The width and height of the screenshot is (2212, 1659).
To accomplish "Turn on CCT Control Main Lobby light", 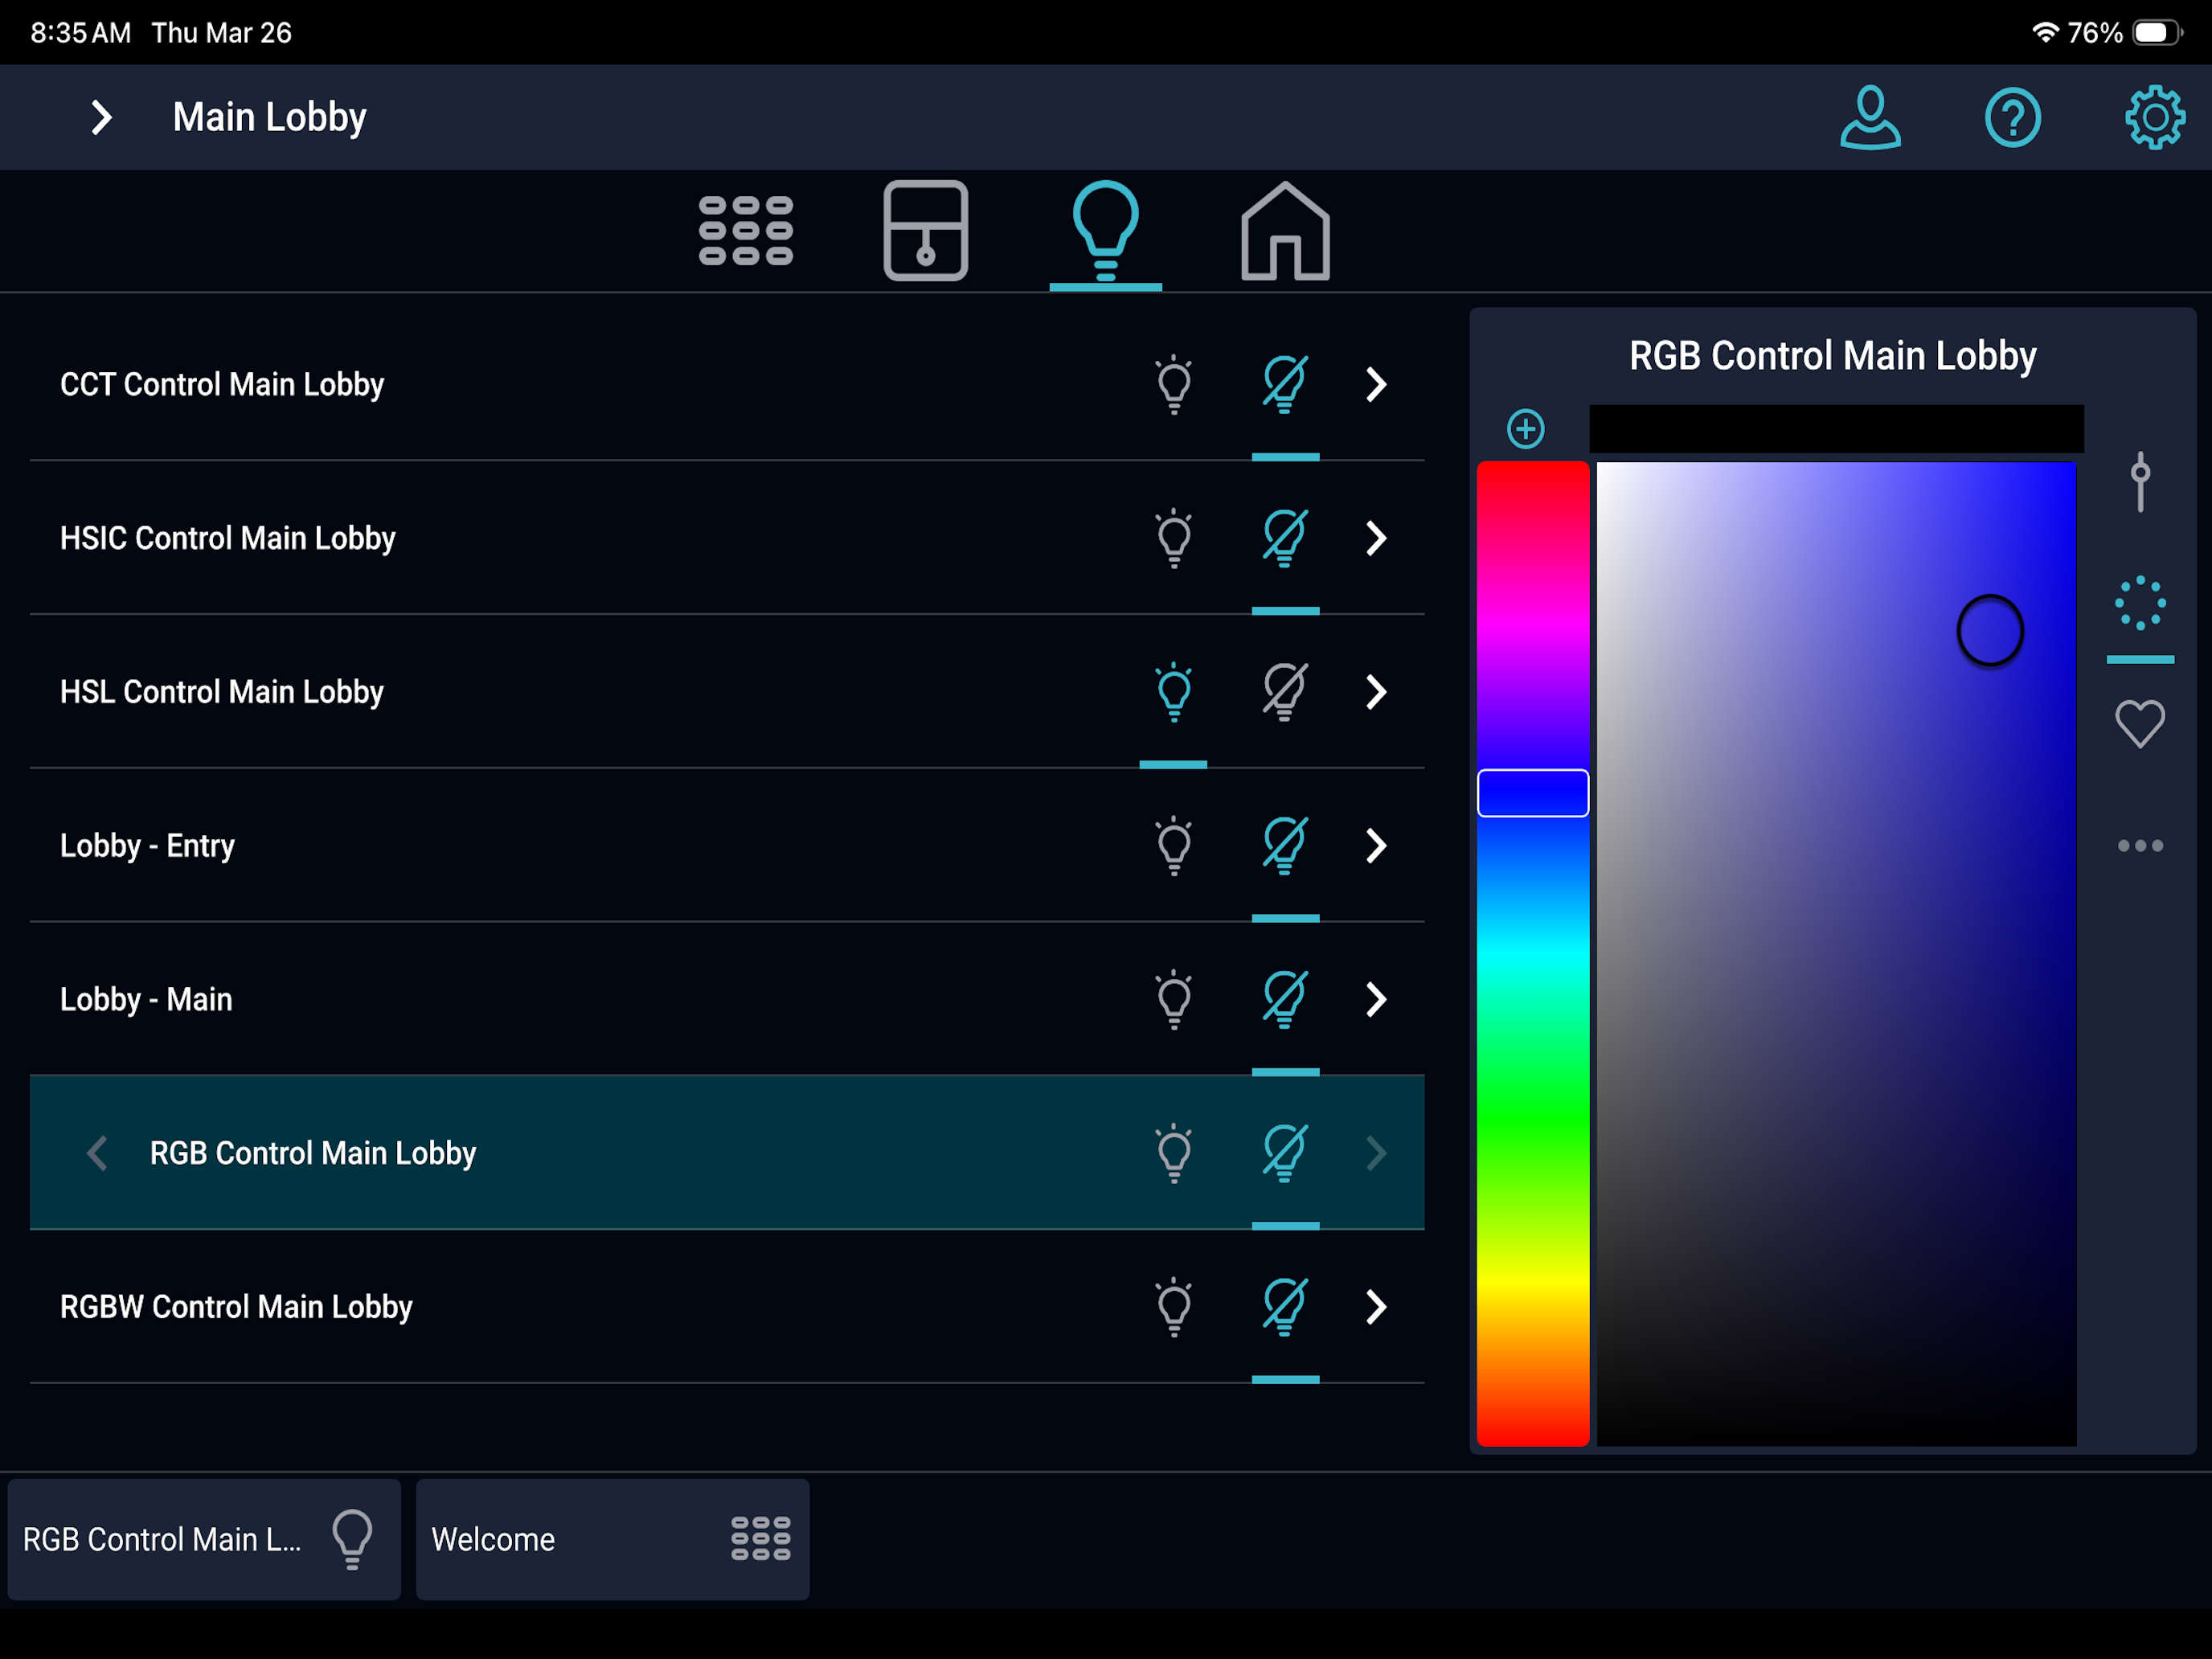I will (x=1174, y=384).
